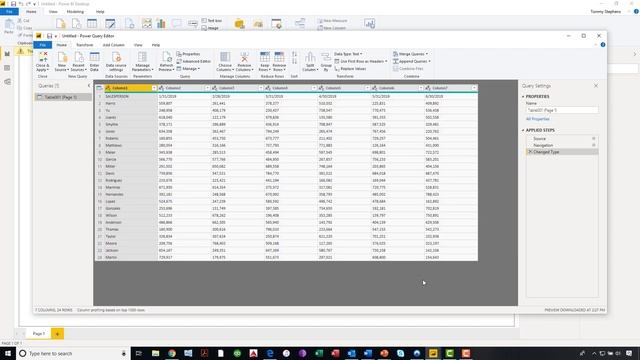Open the View tab in Query Editor
Image resolution: width=640 pixels, height=360 pixels.
(138, 45)
